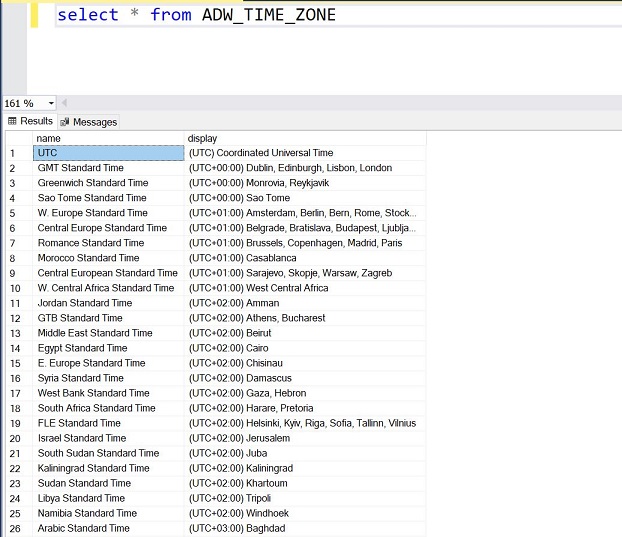This screenshot has width=622, height=537.
Task: Select the 'Namibia Standard Time' cell
Action: (x=109, y=514)
